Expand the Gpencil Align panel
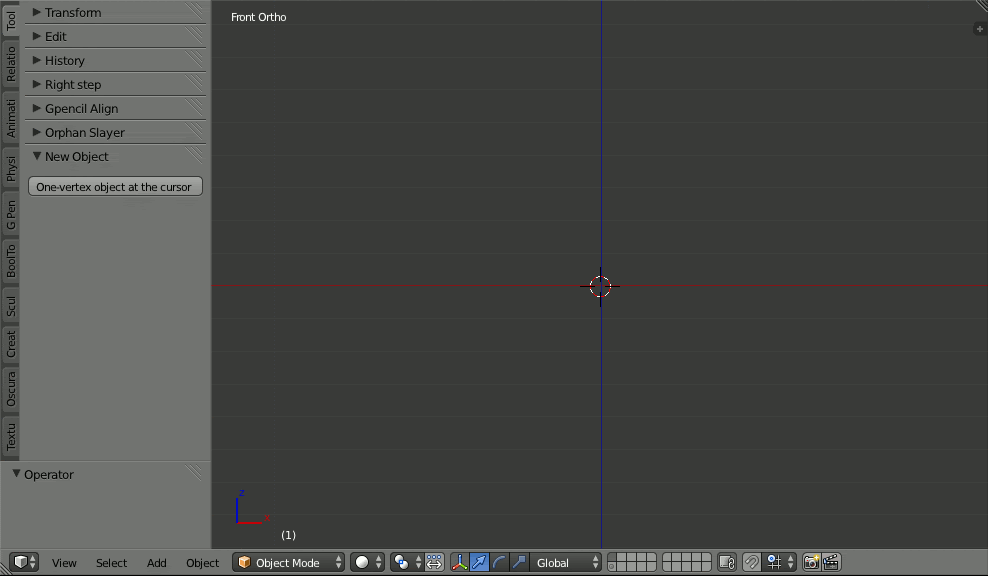Screen dimensions: 988x576 pyautogui.click(x=115, y=108)
